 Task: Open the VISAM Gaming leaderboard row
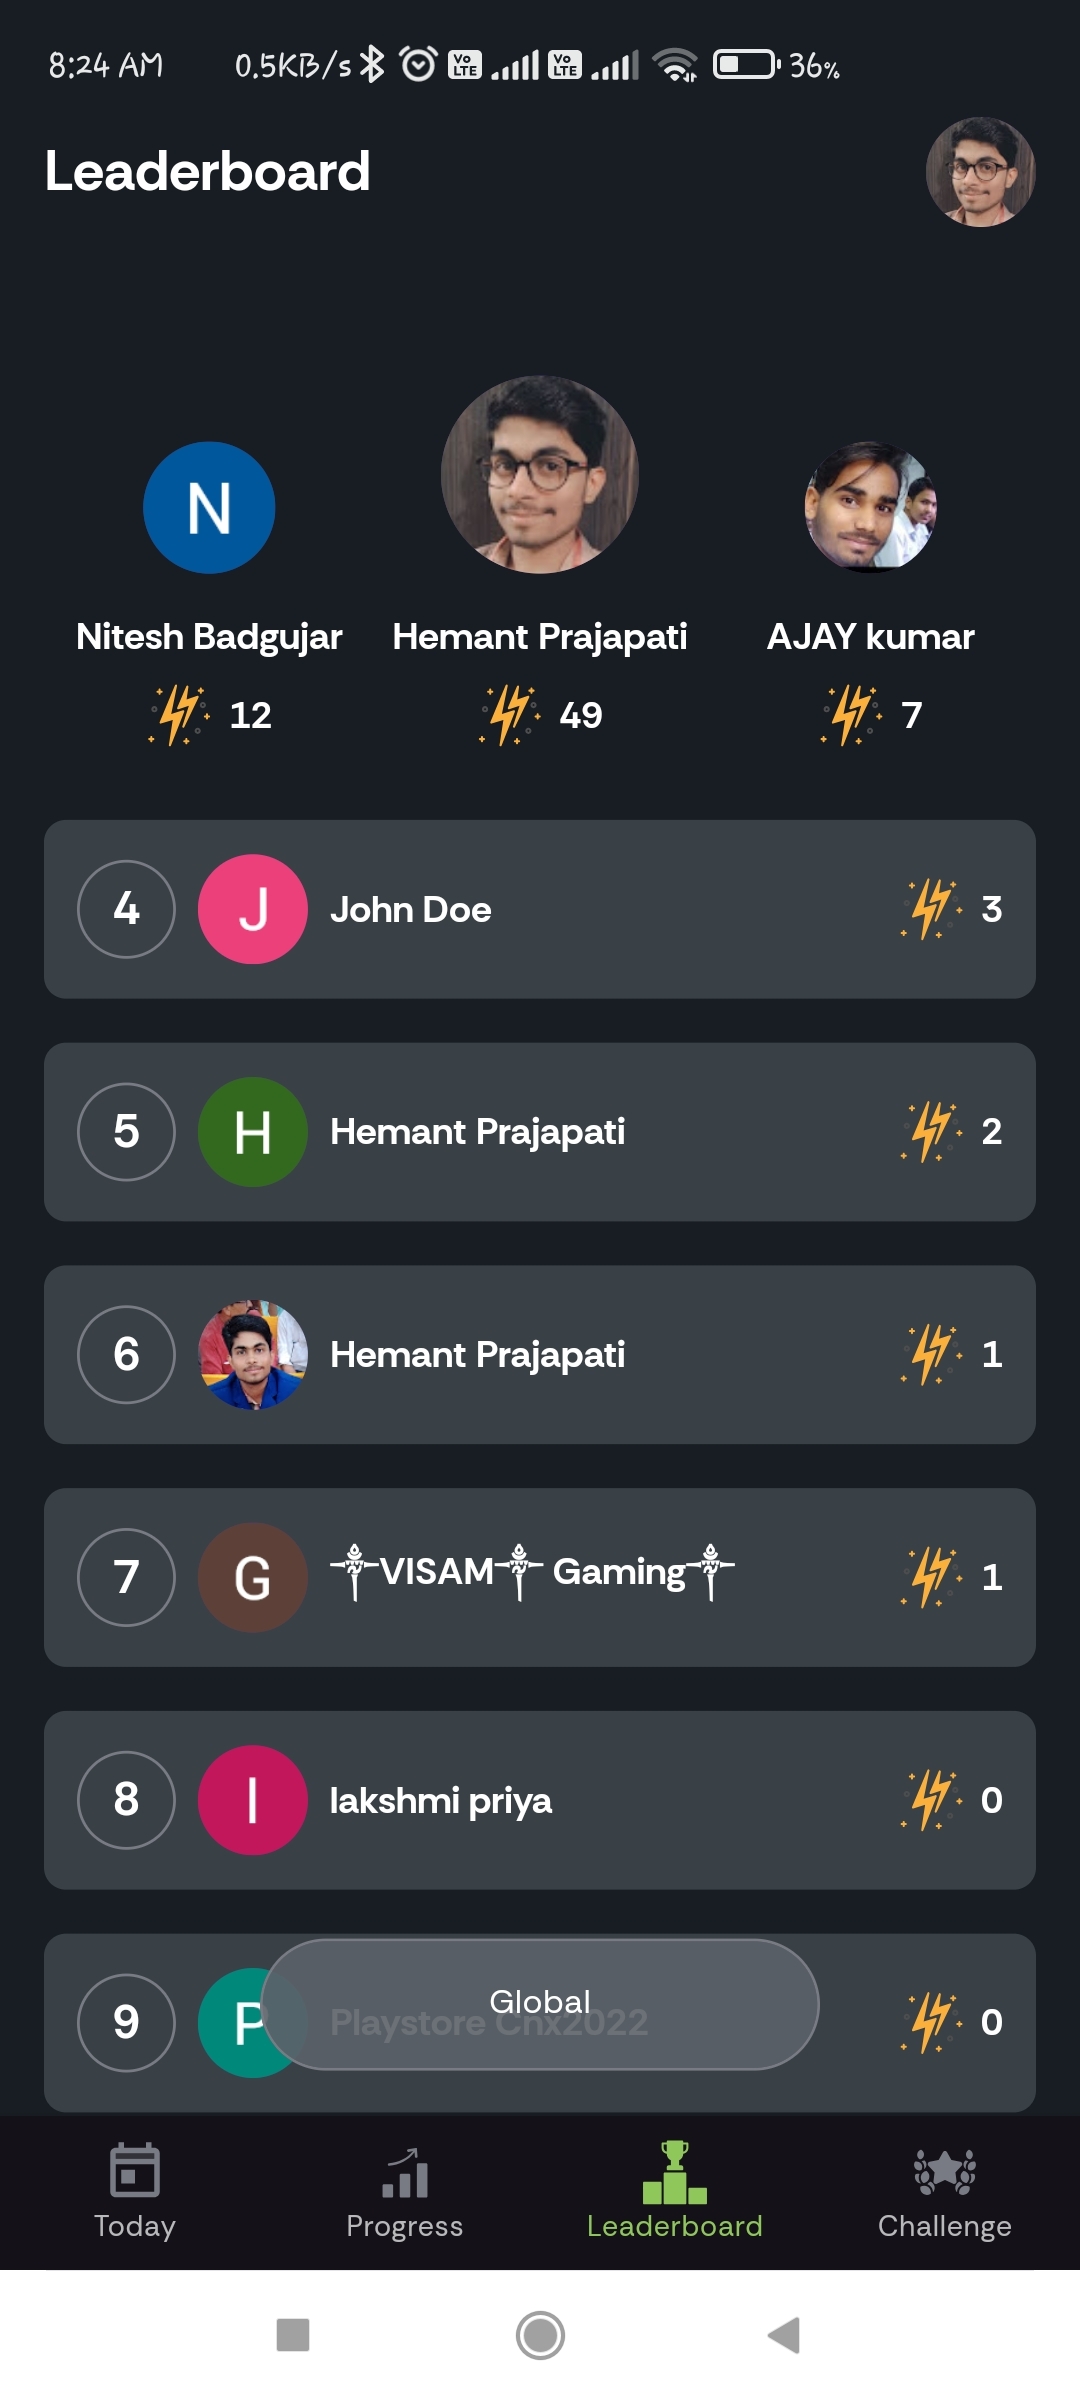(x=600, y=1578)
